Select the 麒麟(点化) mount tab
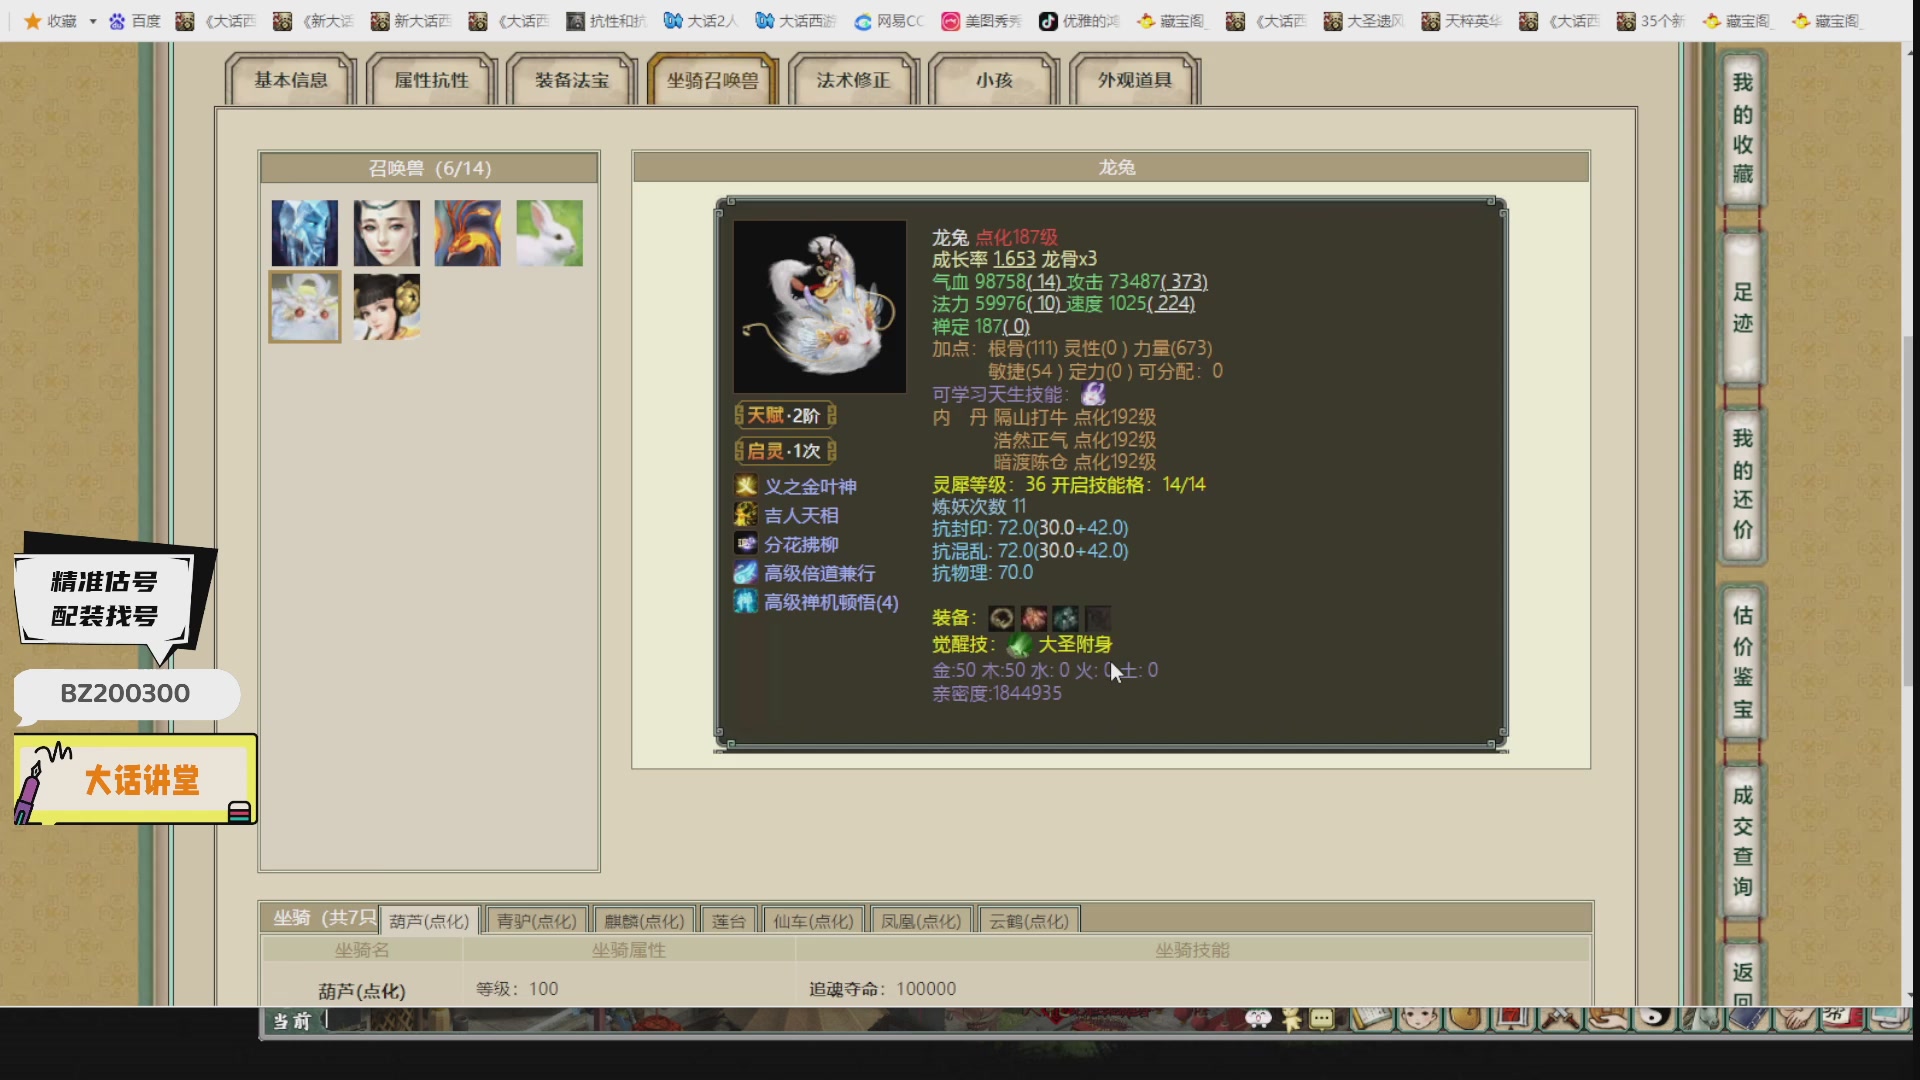This screenshot has height=1080, width=1920. (x=645, y=920)
